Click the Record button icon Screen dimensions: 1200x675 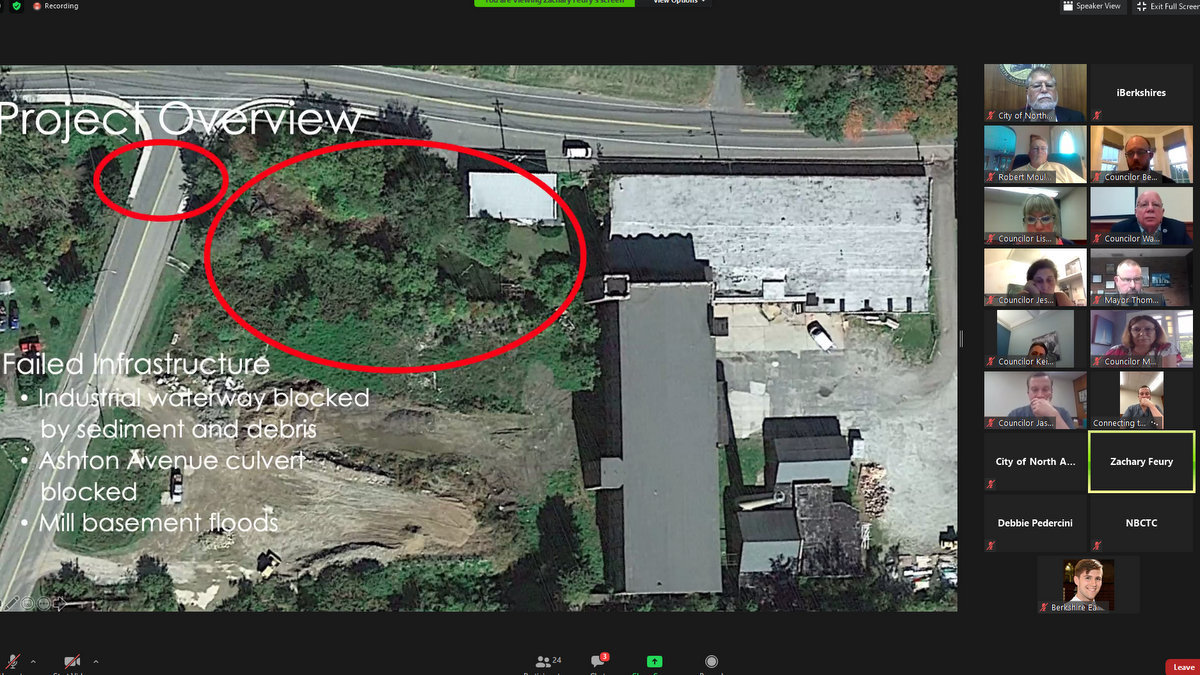pos(711,662)
